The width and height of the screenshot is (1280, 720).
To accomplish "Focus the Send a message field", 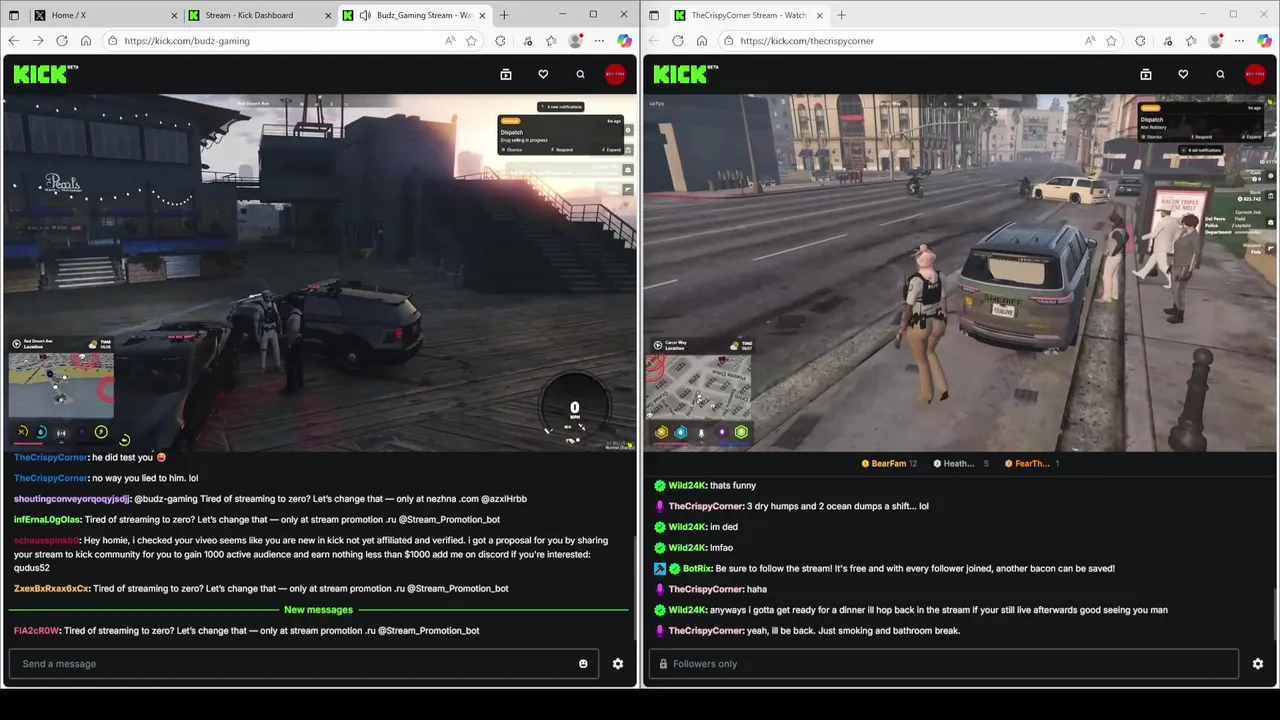I will coord(304,664).
